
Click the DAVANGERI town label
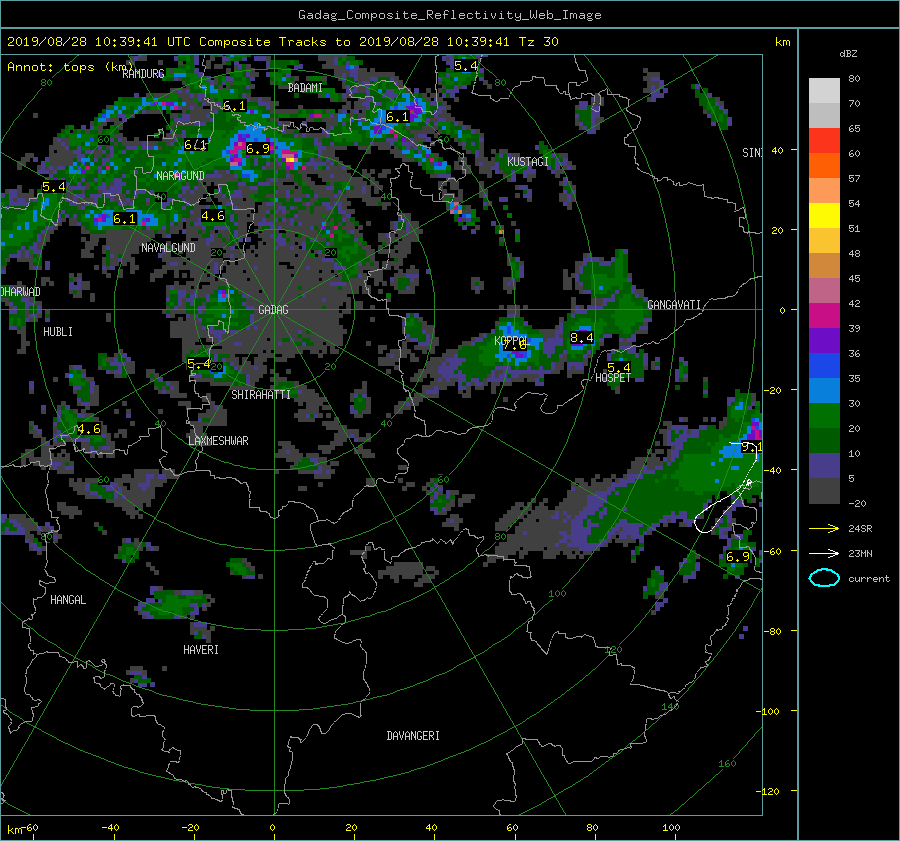click(x=413, y=736)
